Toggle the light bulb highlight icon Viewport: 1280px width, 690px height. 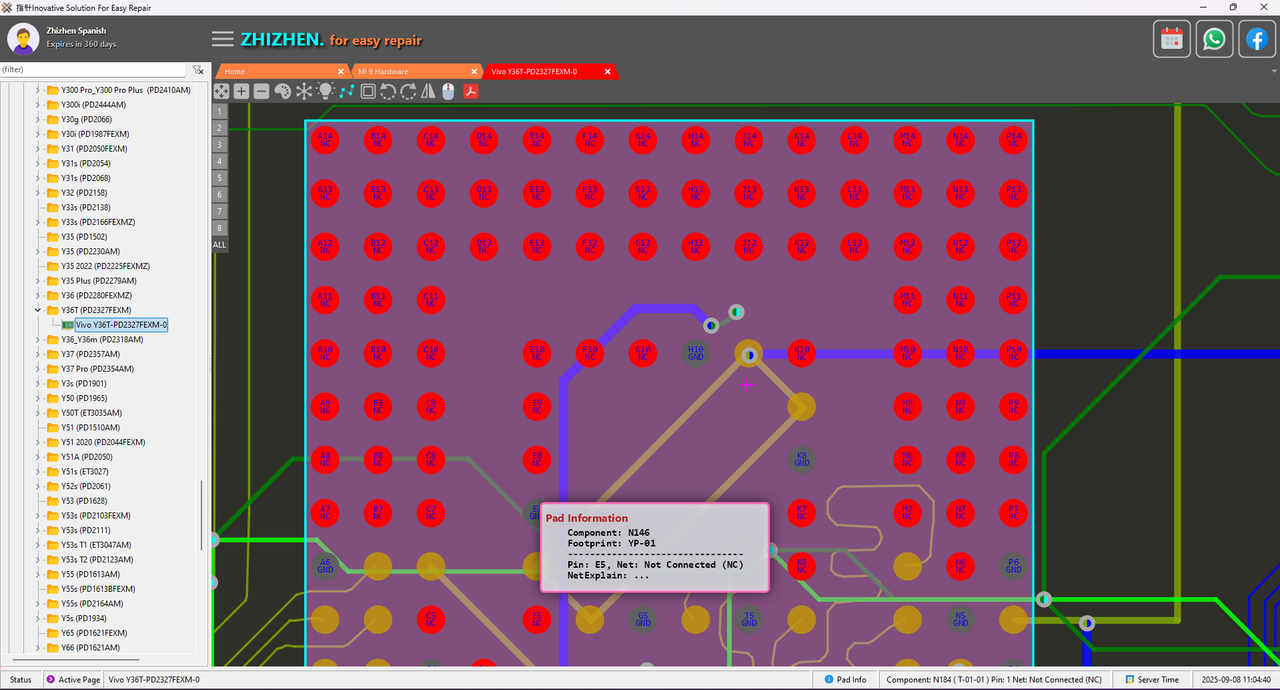(325, 91)
